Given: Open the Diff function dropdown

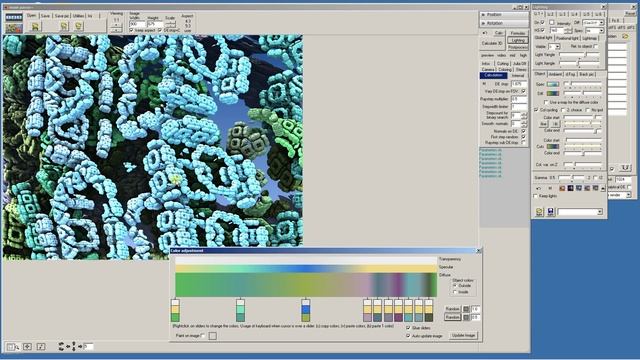Looking at the screenshot, I should click(x=602, y=22).
